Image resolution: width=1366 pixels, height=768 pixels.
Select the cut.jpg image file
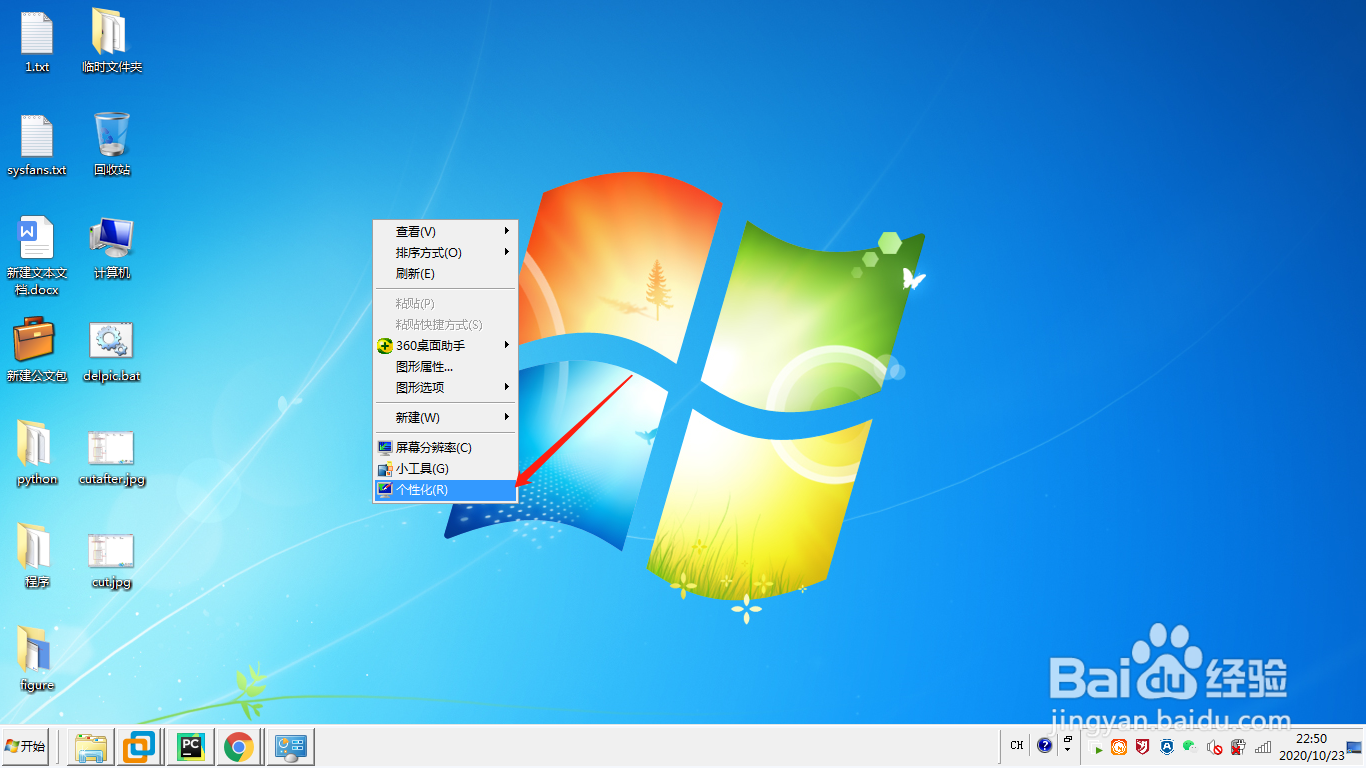(x=111, y=561)
